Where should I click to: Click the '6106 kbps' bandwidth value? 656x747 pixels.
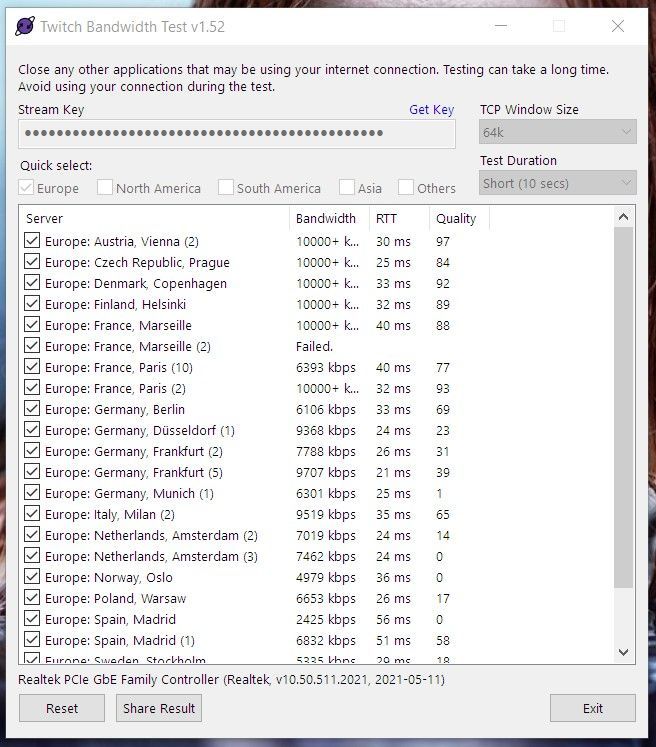[326, 409]
